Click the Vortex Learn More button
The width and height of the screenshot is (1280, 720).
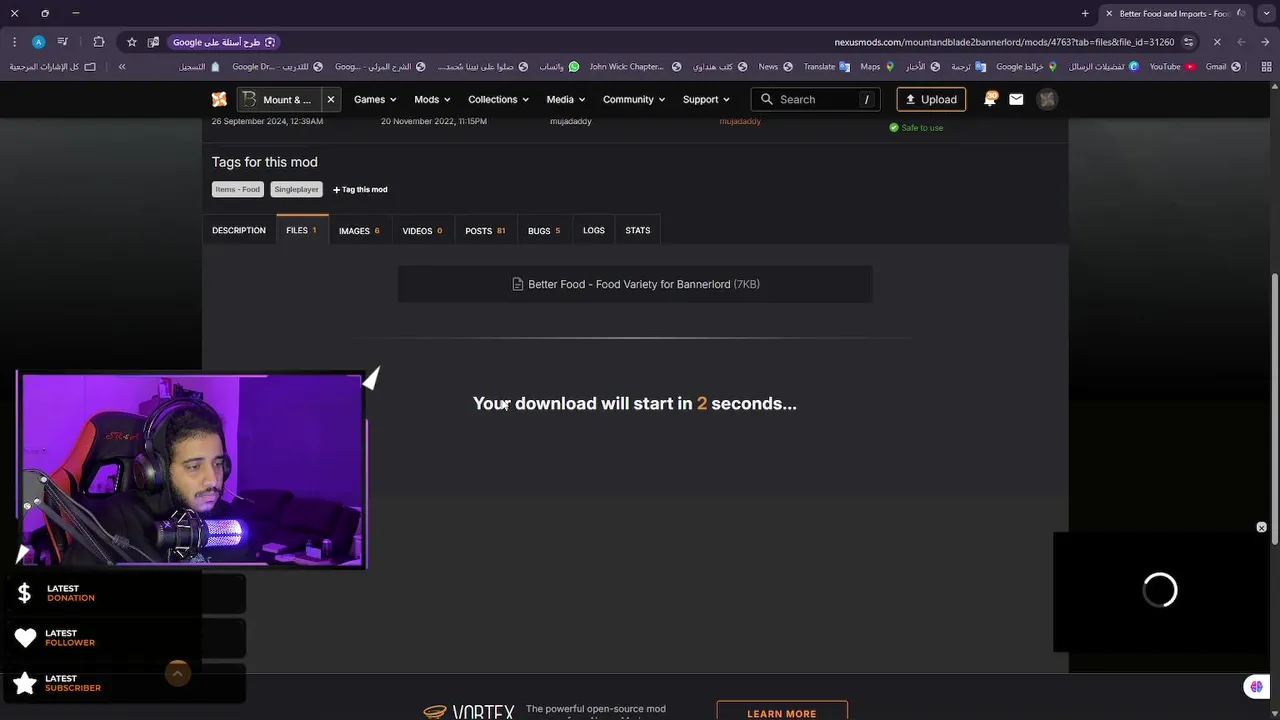[x=782, y=711]
